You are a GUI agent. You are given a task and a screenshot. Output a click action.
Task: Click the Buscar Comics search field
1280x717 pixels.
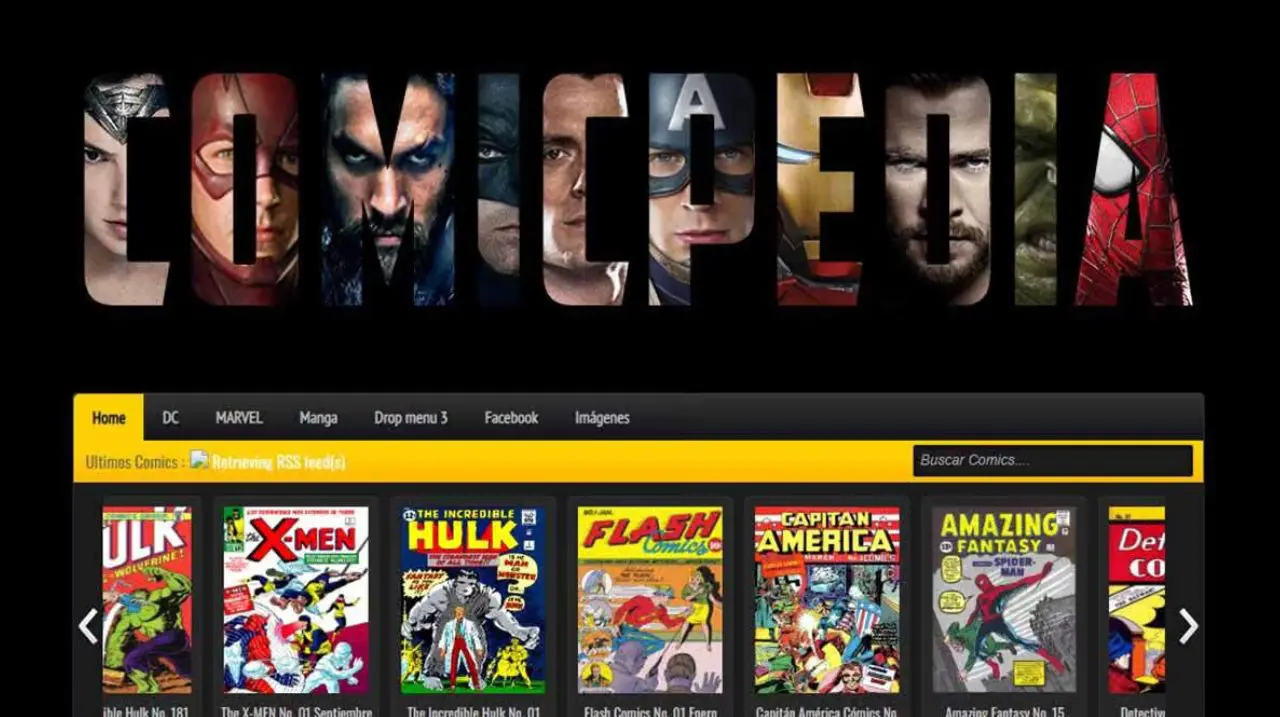click(x=1052, y=461)
